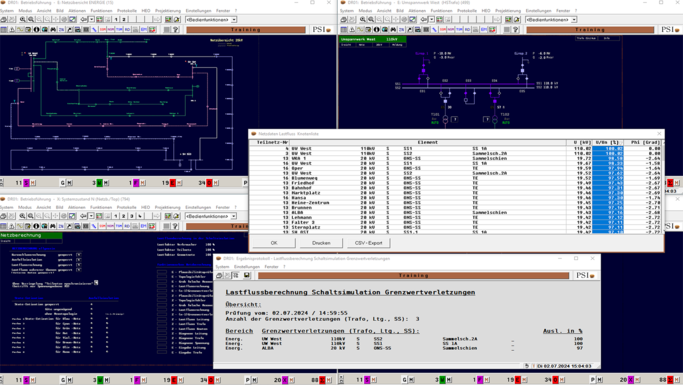Toggle fourth gesperrt checkbox in Netzberechnung panel

pos(78,270)
